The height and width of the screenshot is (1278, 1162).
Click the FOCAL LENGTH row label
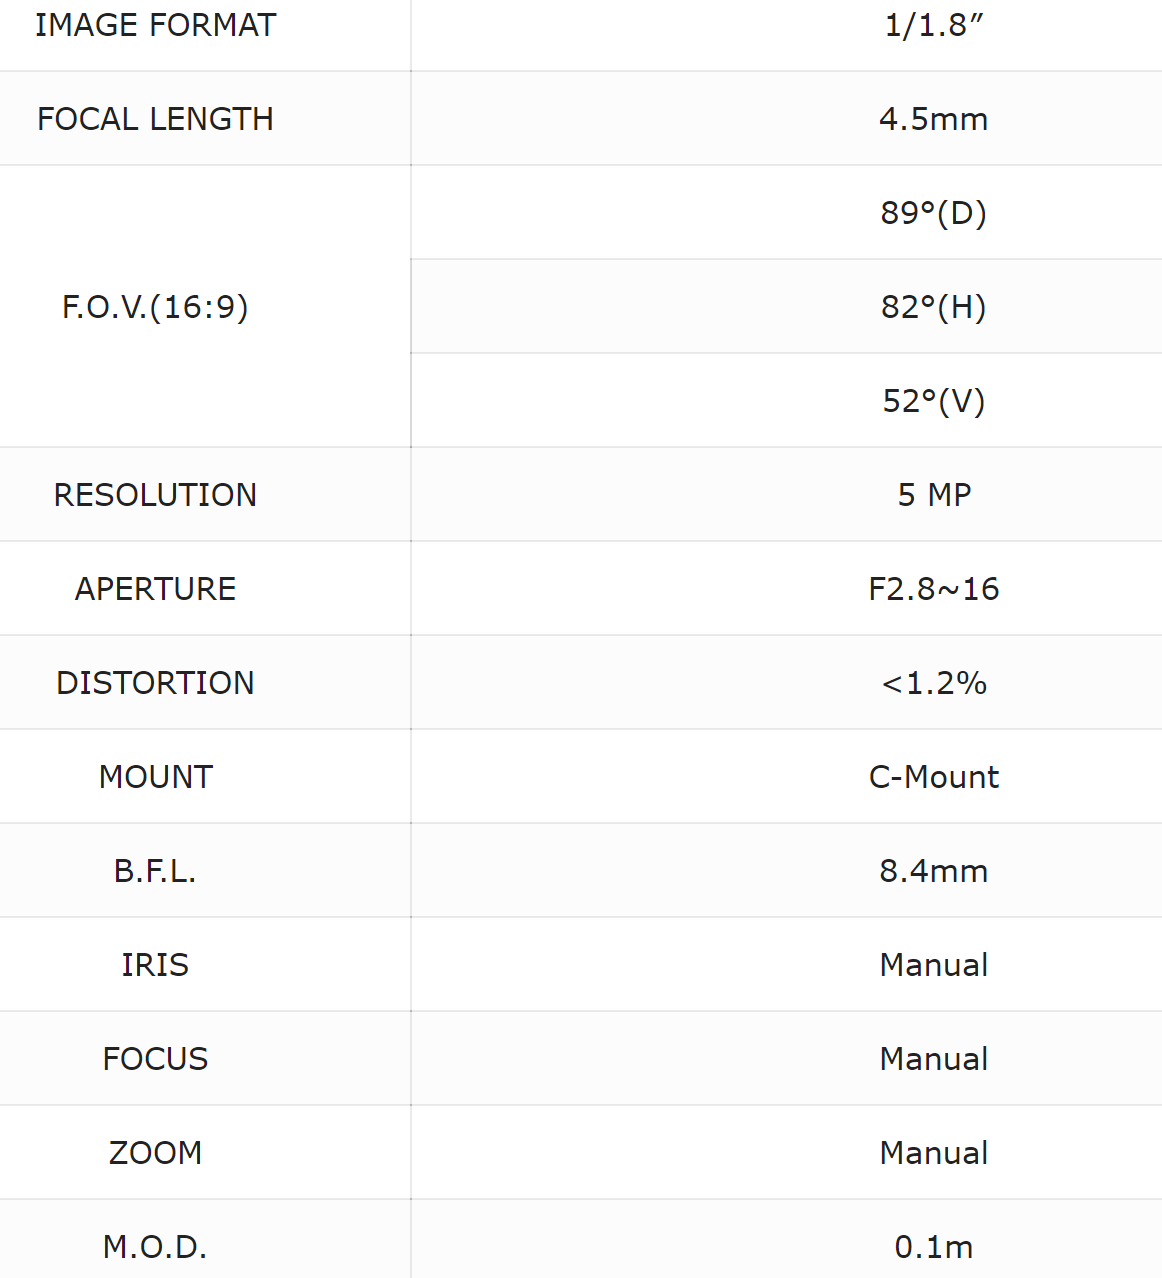coord(155,119)
